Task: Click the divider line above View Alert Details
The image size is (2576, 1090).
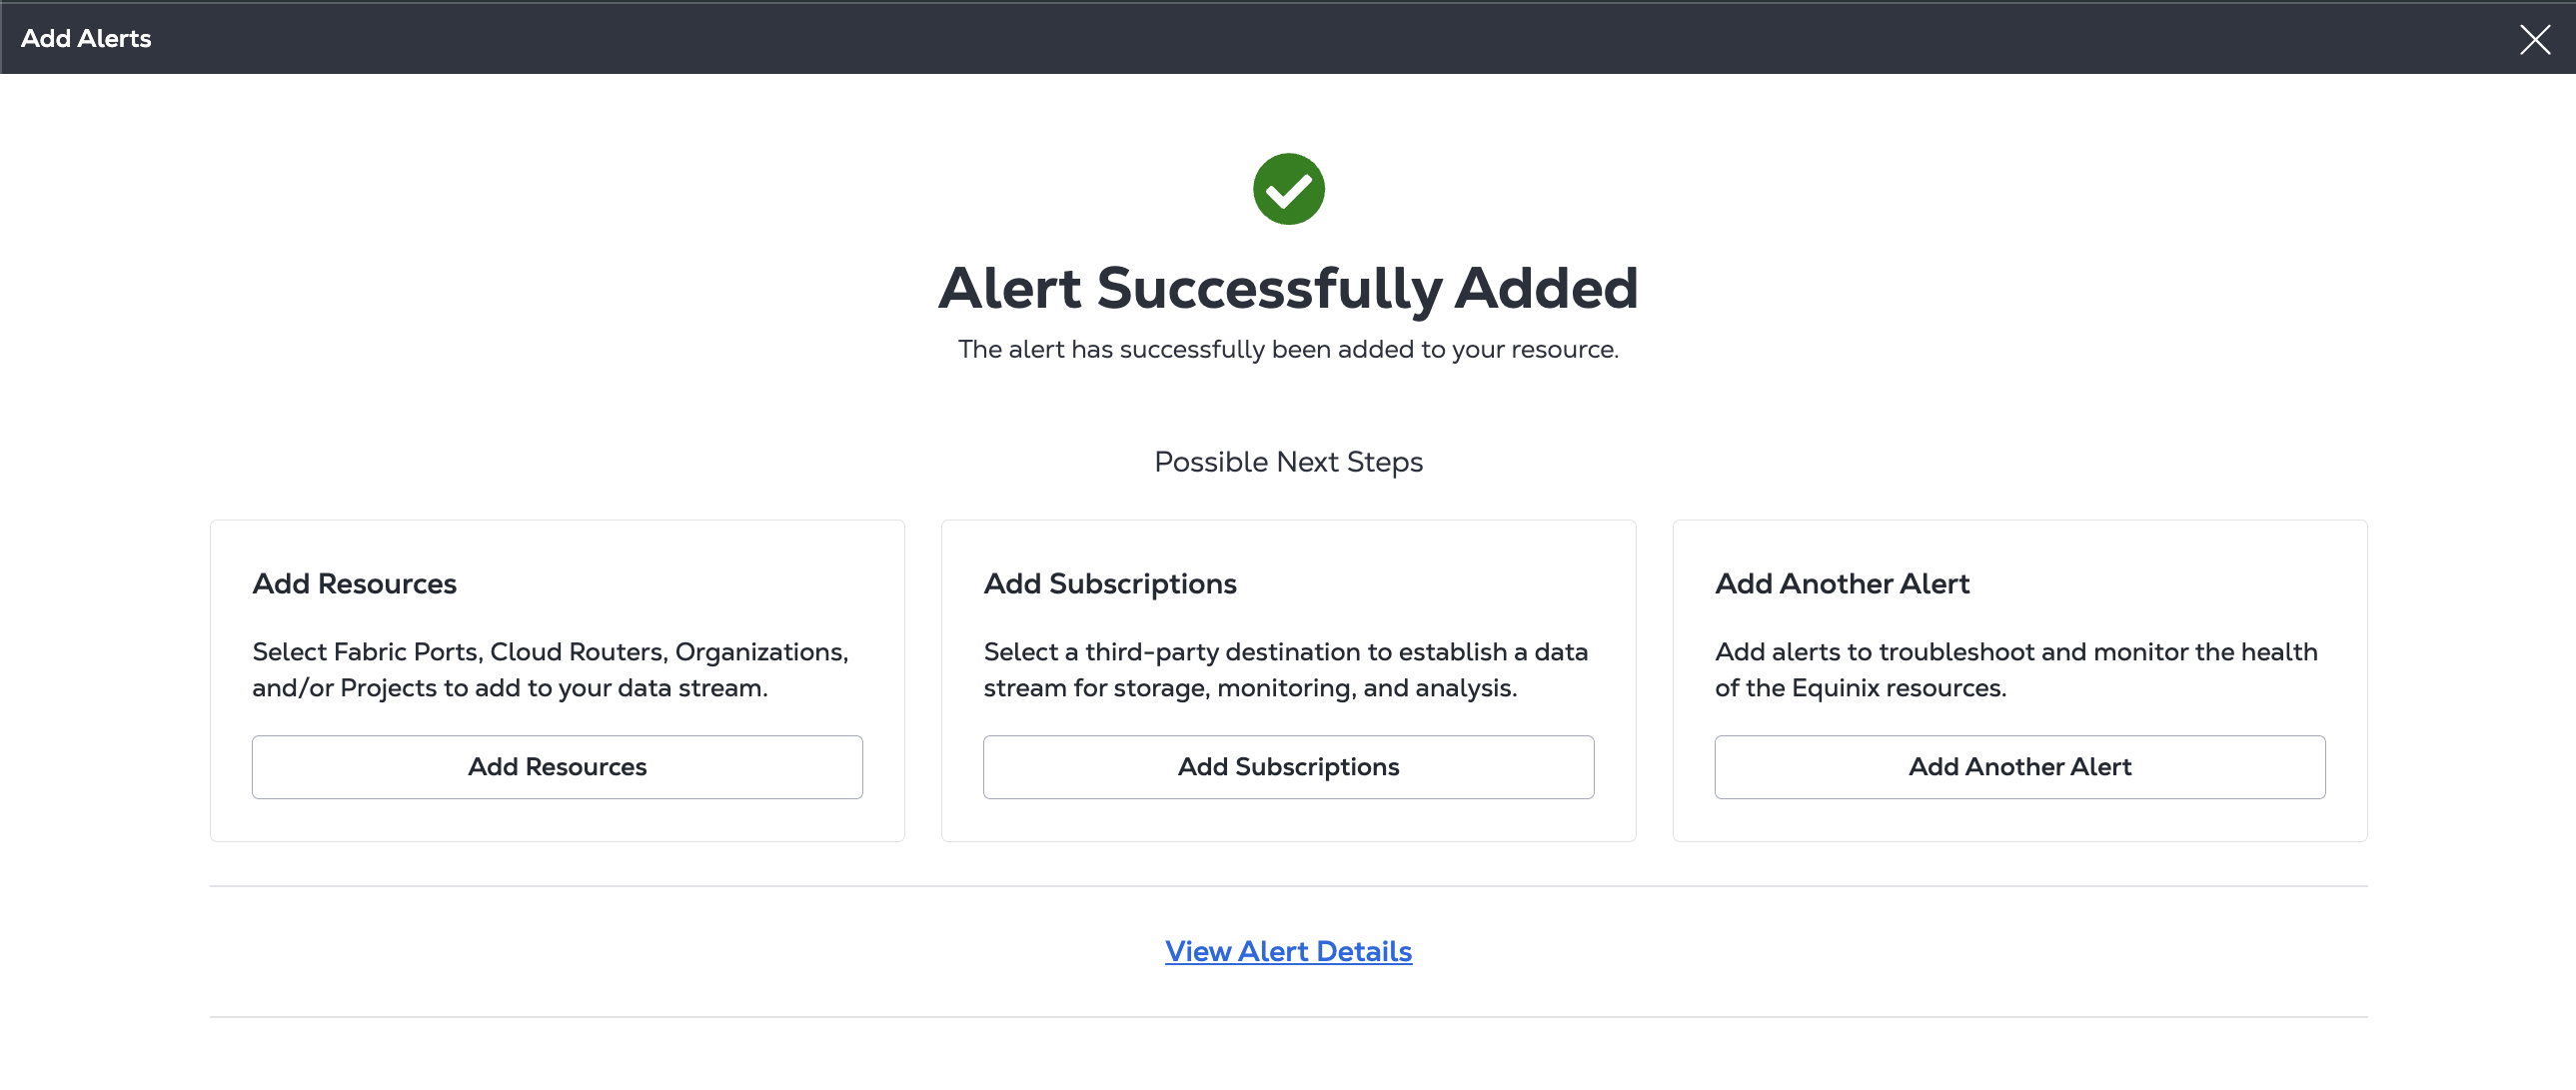Action: point(1288,886)
